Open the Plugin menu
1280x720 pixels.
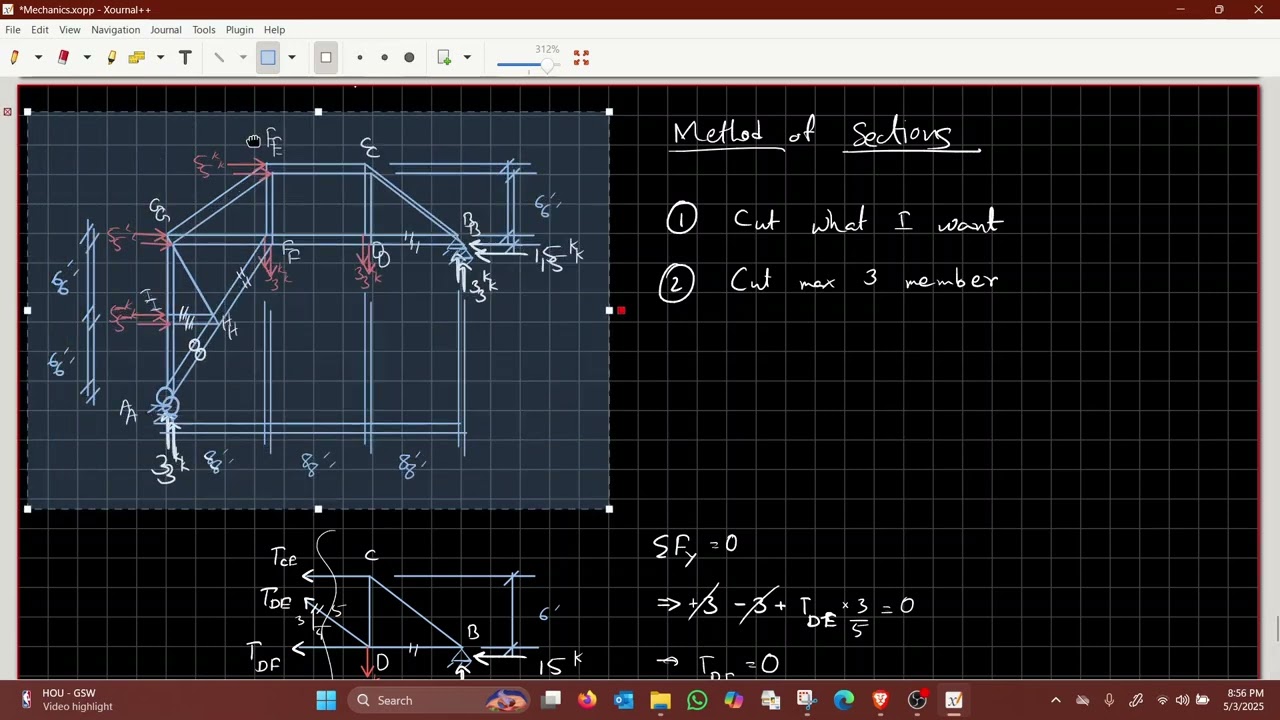240,30
